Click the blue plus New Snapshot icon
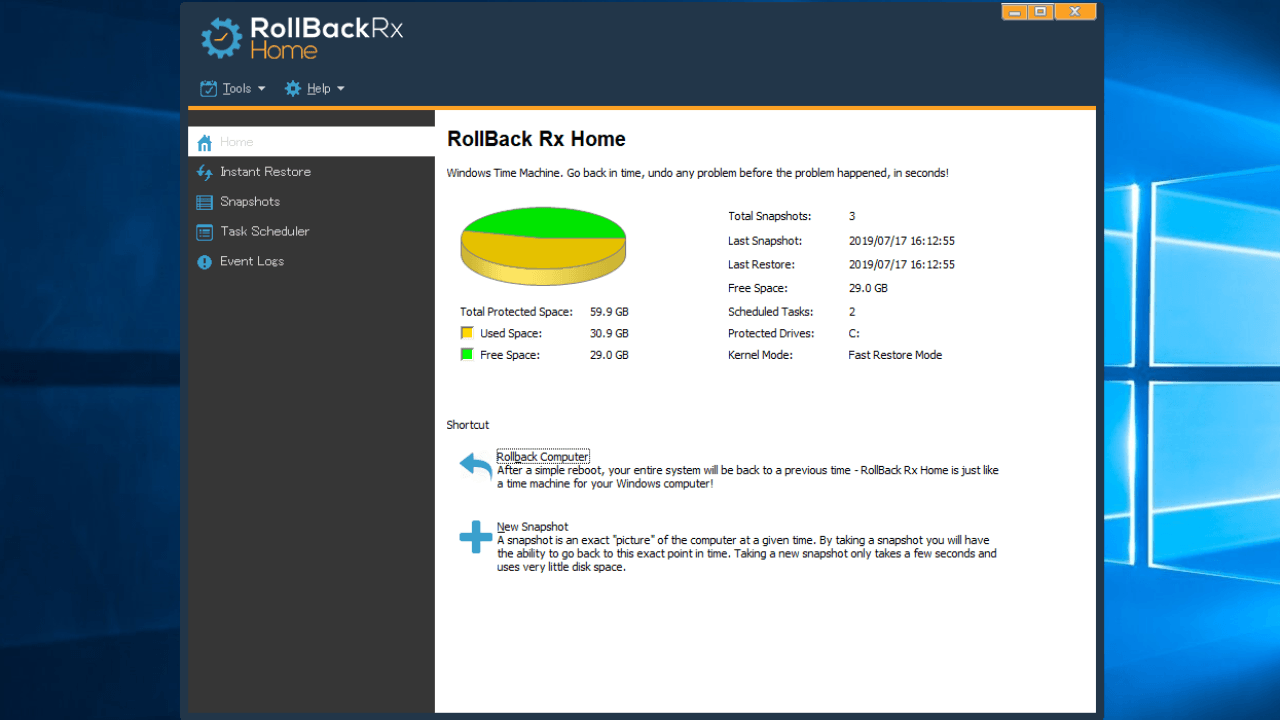 tap(476, 537)
